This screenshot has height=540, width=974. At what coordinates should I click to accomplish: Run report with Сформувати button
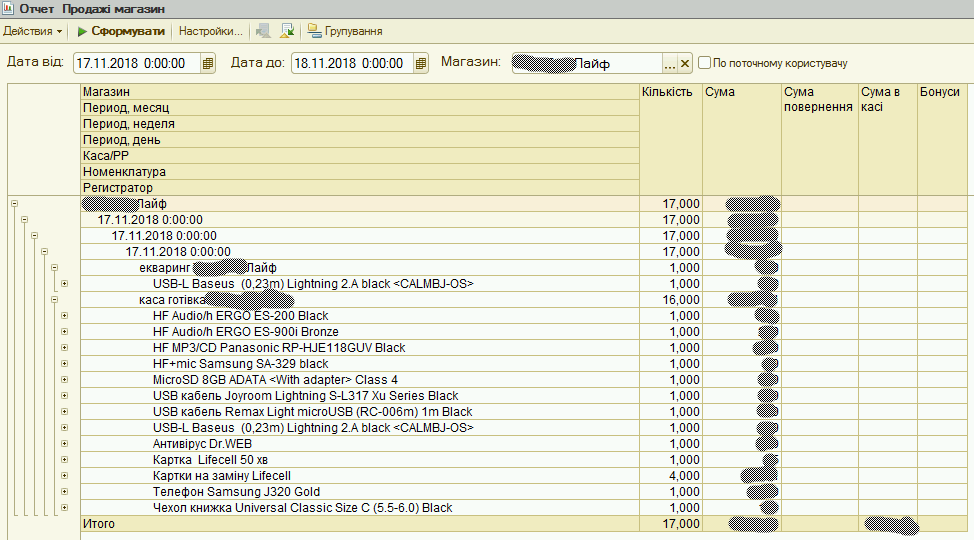coord(121,31)
